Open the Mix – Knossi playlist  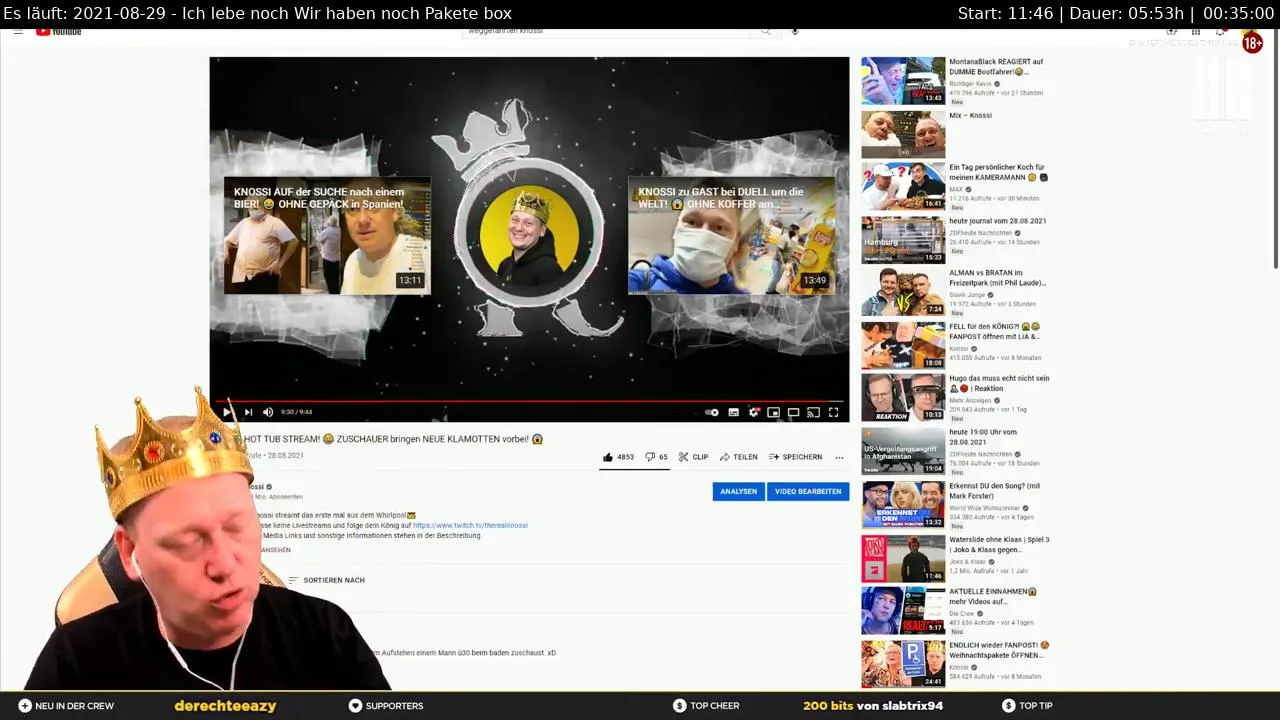coord(903,135)
